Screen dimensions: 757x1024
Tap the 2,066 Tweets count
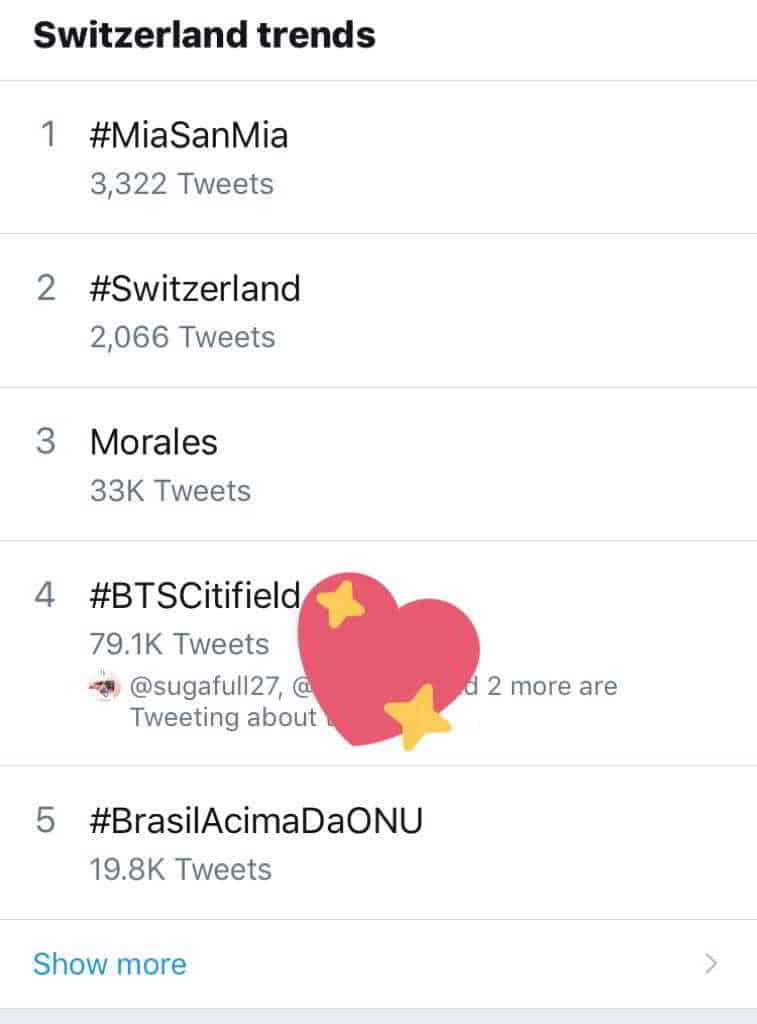pyautogui.click(x=181, y=337)
